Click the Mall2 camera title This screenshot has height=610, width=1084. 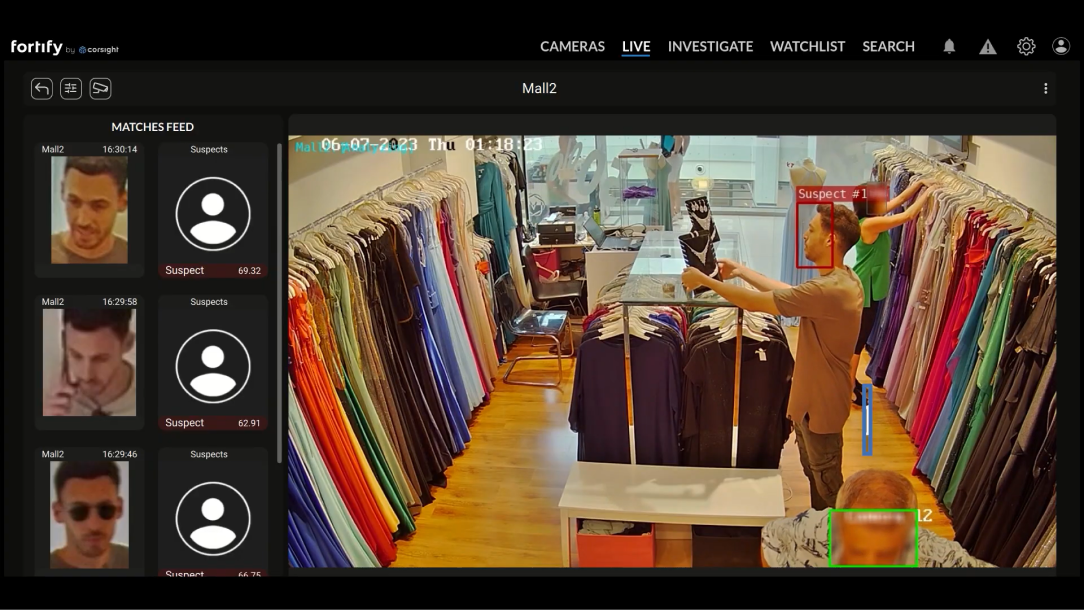[539, 89]
